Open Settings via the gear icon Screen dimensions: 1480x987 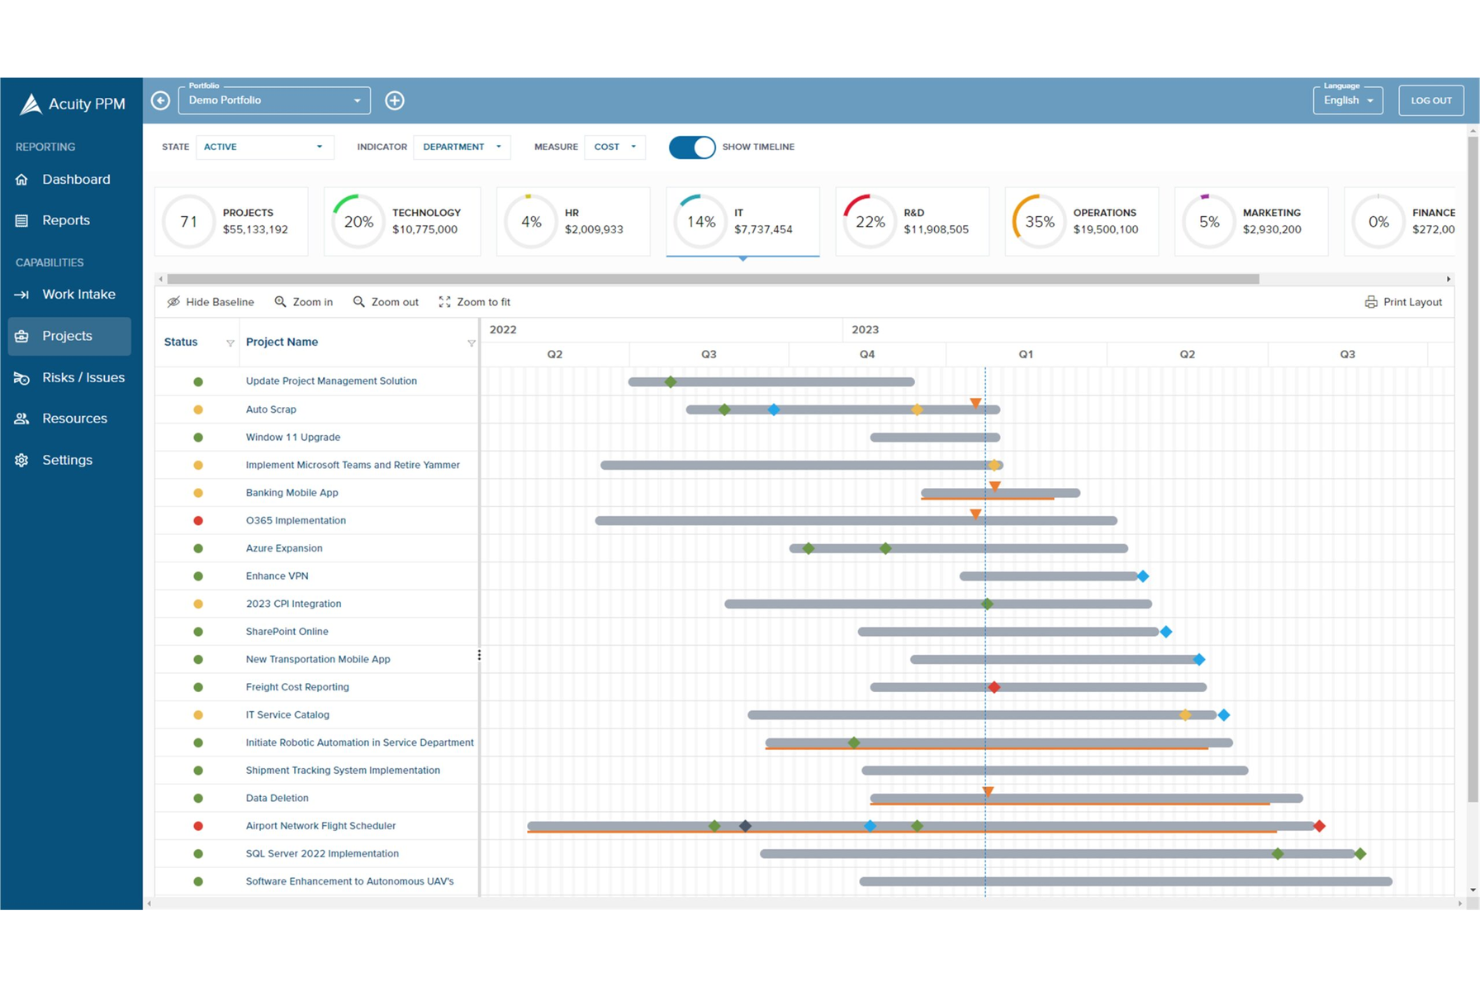pos(21,459)
